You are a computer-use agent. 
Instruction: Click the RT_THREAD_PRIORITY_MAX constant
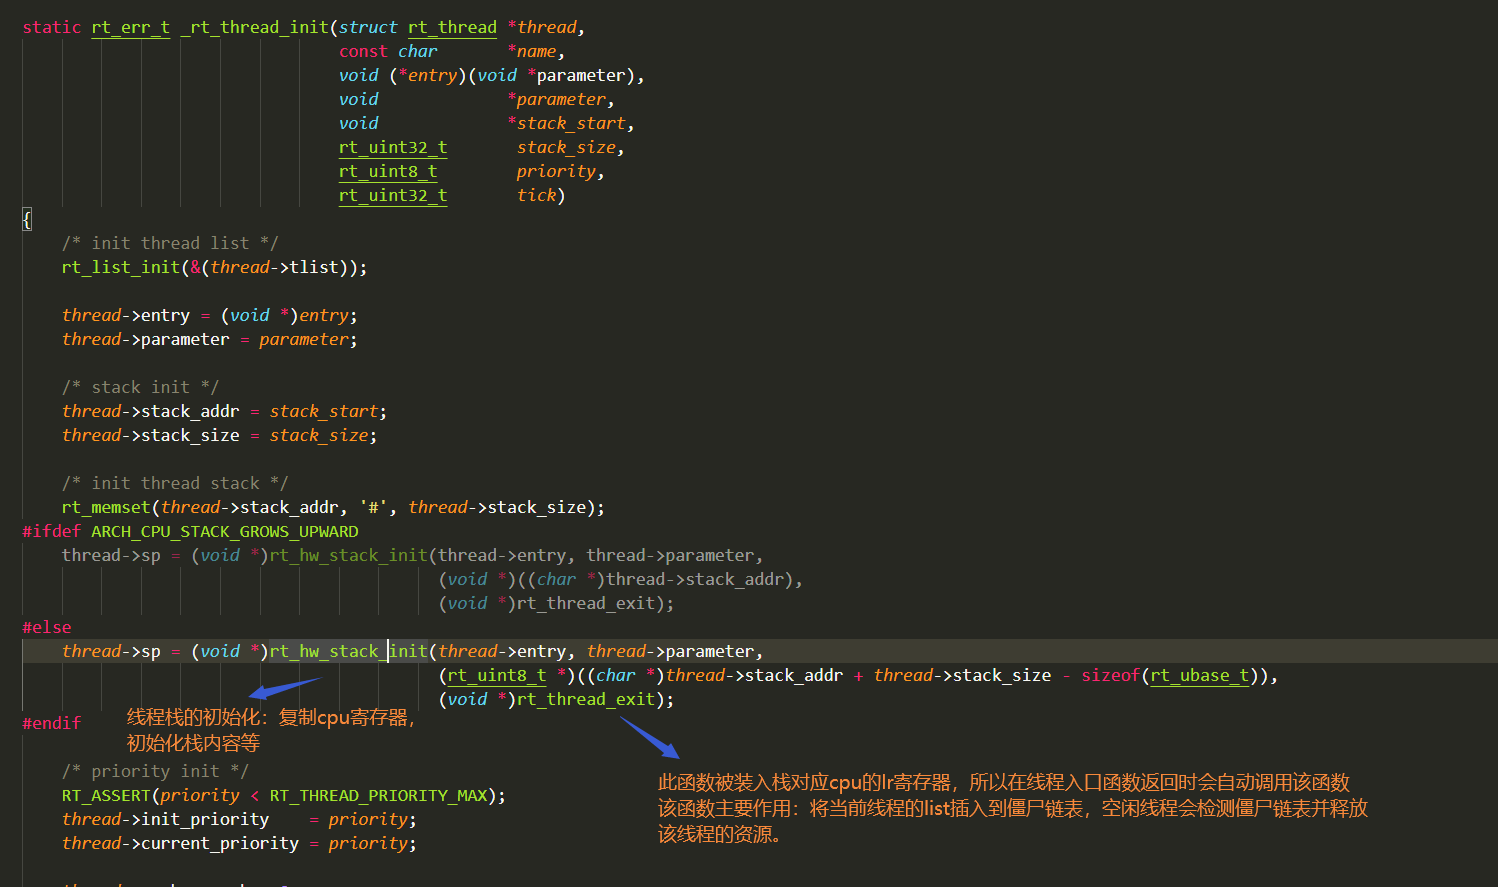(377, 795)
